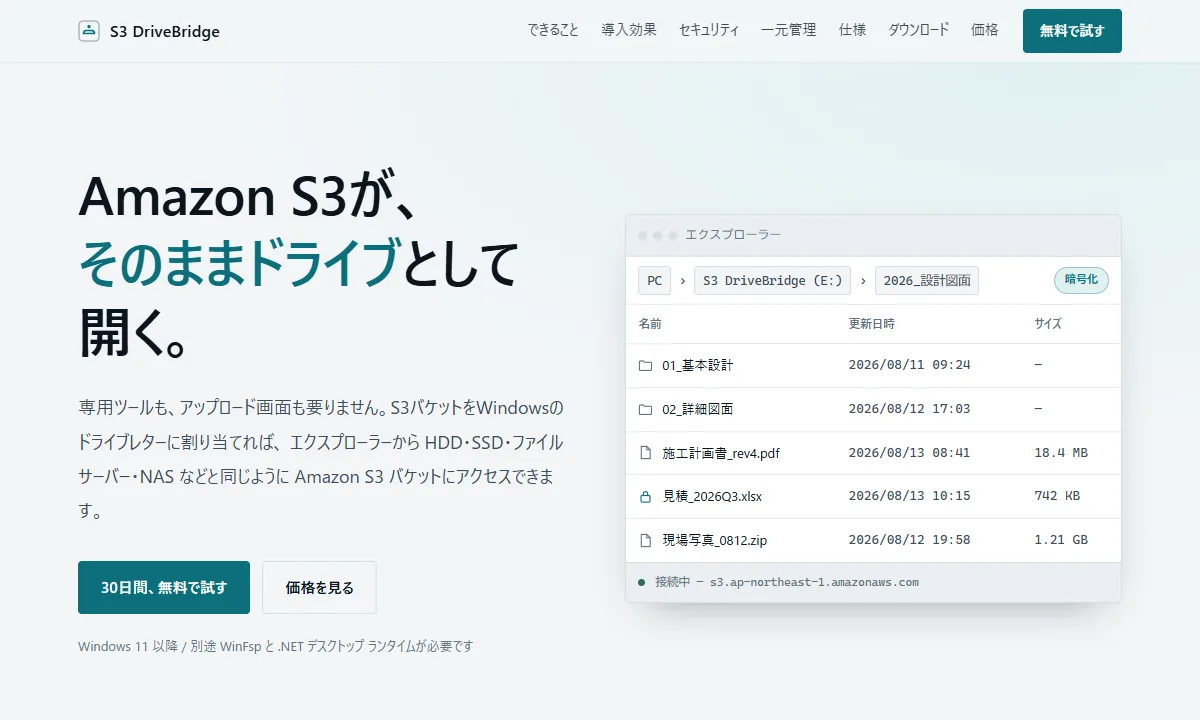Click the S3 DriveBridge logo icon

89,31
